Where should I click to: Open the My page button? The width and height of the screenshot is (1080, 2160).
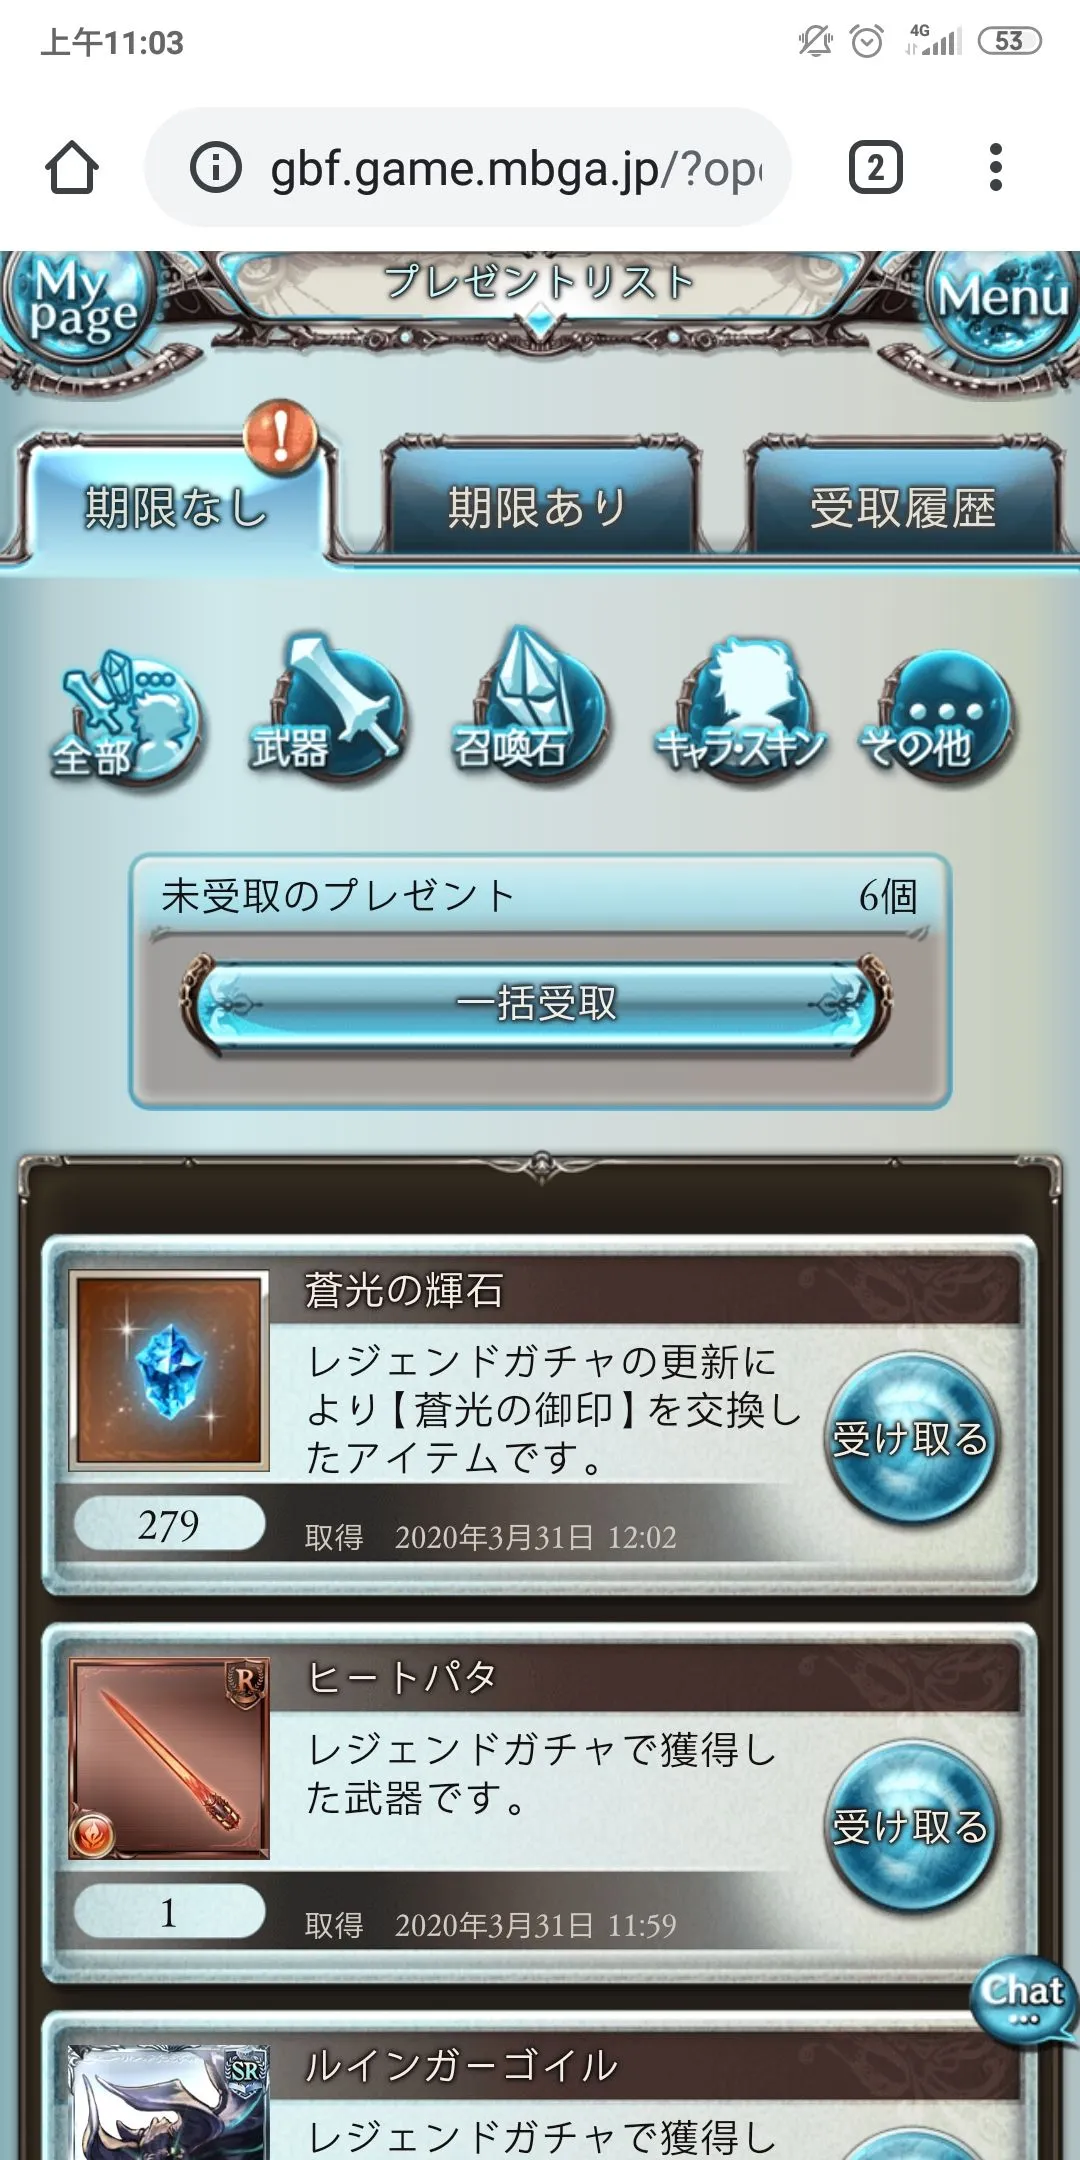pos(80,302)
